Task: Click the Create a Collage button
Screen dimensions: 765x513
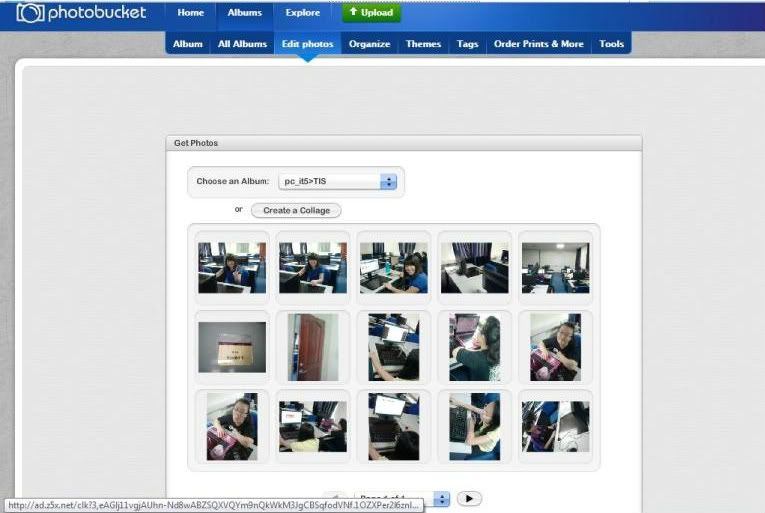Action: (x=296, y=210)
